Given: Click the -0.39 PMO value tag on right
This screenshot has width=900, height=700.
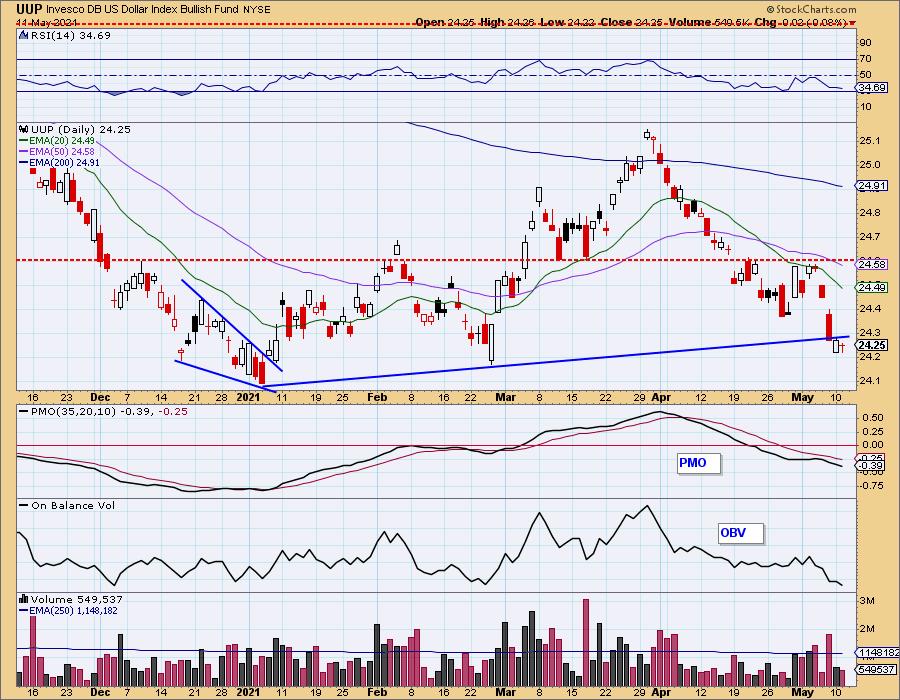Looking at the screenshot, I should [871, 466].
